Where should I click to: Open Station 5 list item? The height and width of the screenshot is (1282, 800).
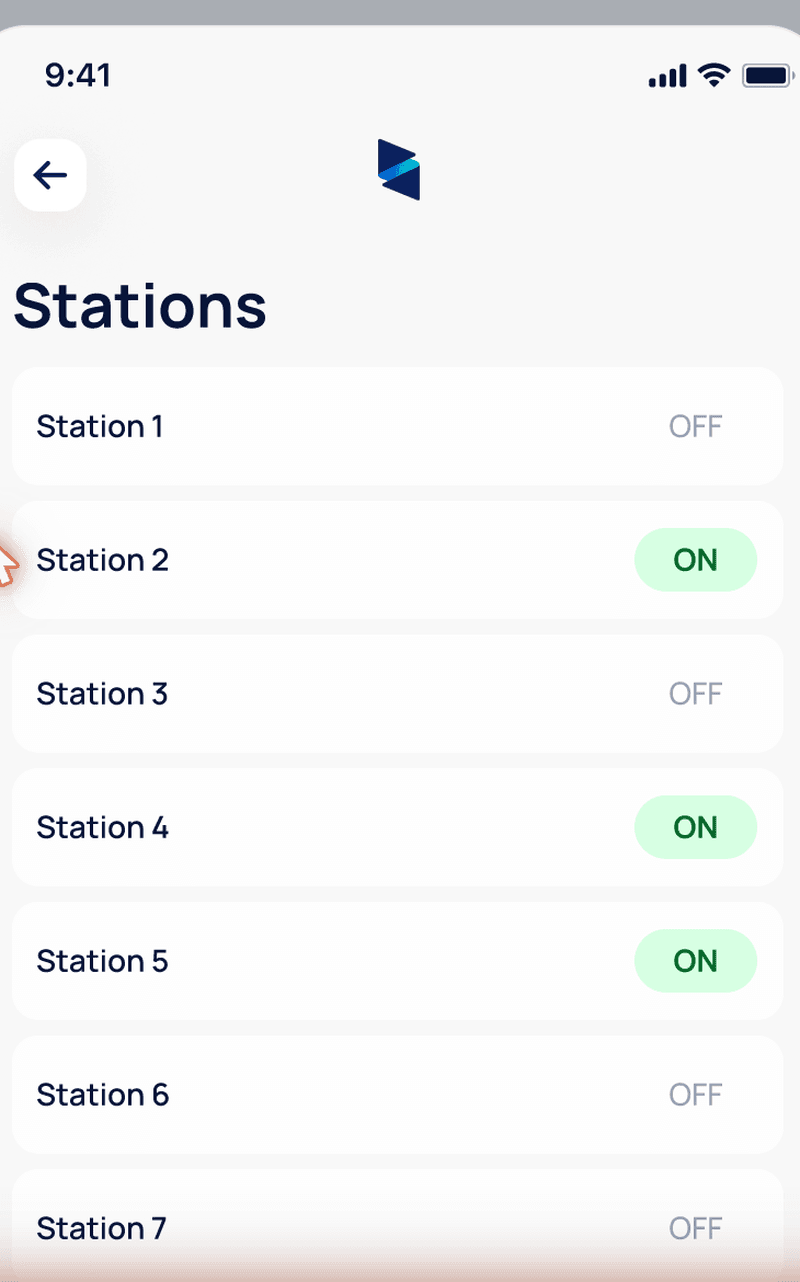[397, 961]
